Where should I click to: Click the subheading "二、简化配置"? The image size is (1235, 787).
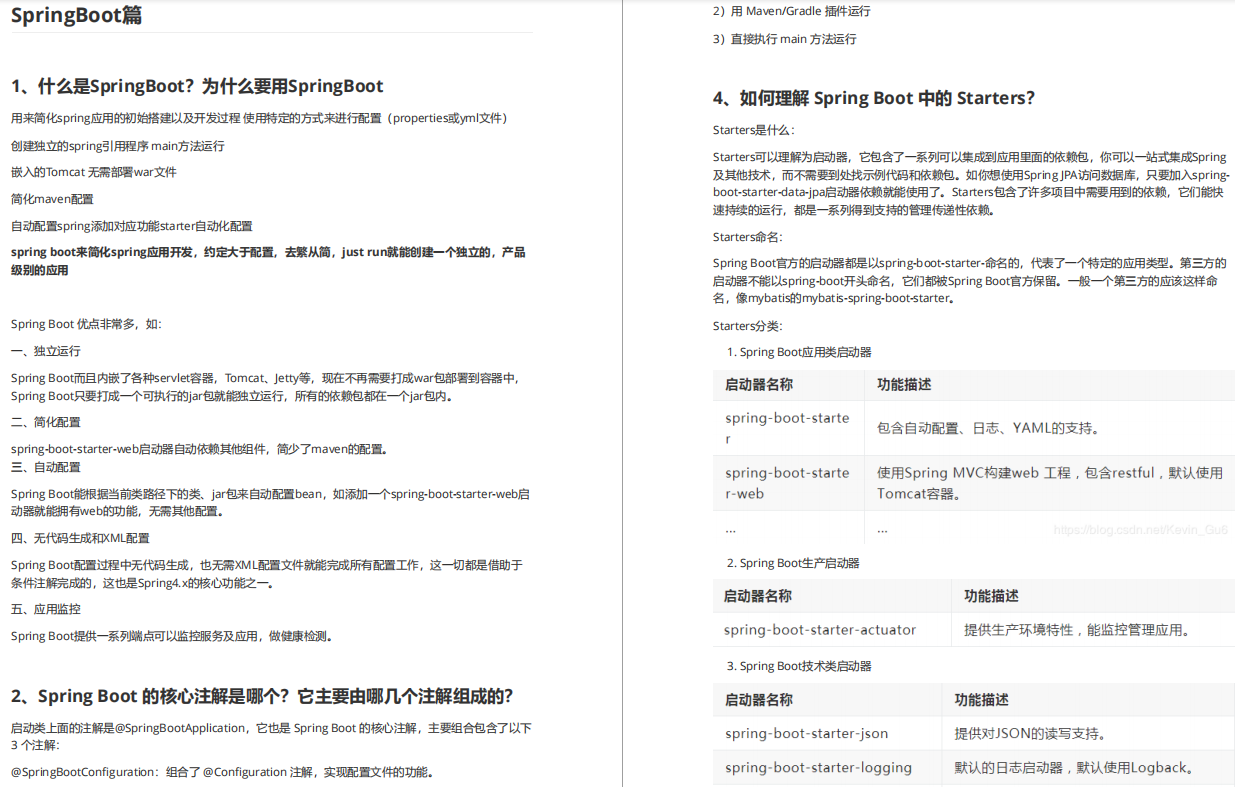46,422
